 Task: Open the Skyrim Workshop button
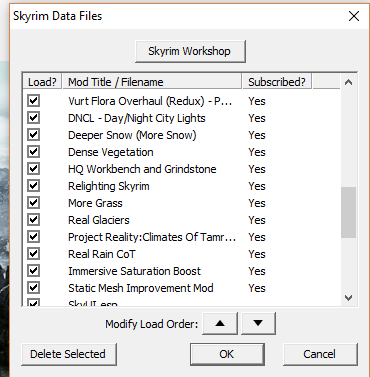pyautogui.click(x=190, y=51)
